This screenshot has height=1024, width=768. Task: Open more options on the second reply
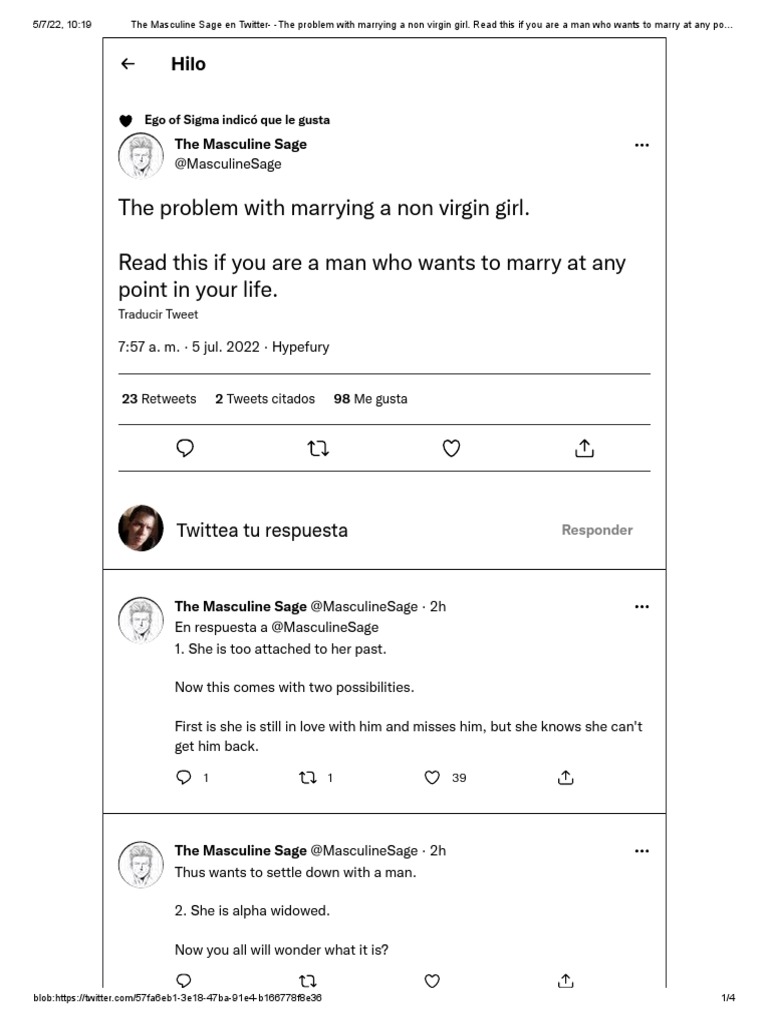point(642,851)
